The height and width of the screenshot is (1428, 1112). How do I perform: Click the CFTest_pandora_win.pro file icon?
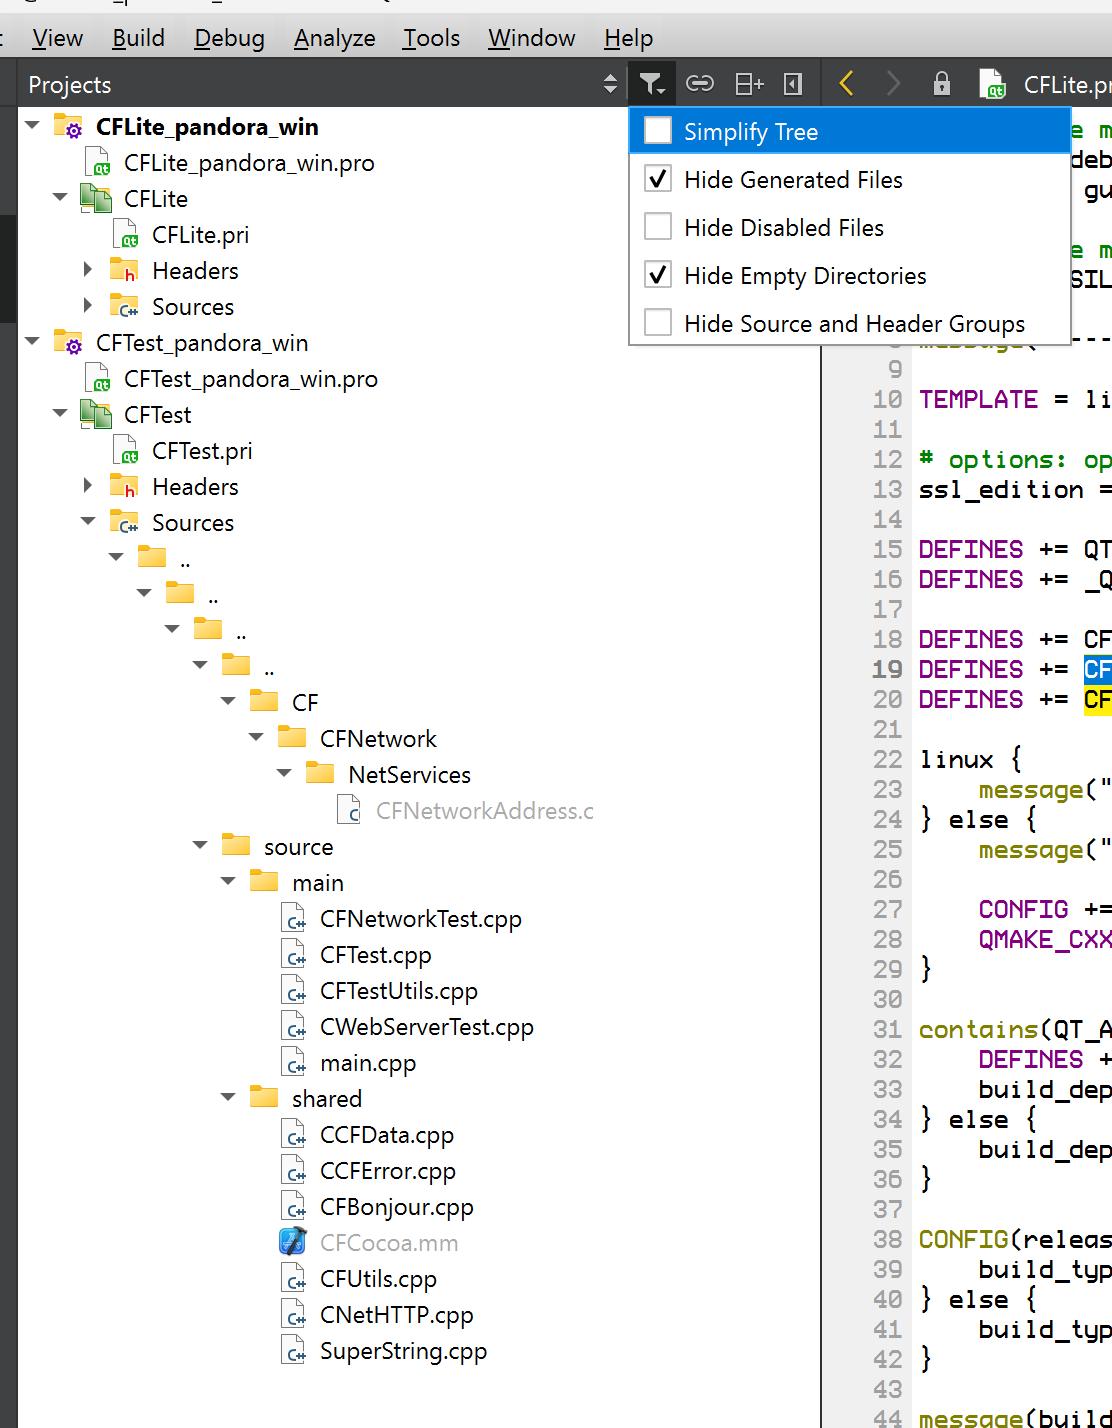(97, 379)
